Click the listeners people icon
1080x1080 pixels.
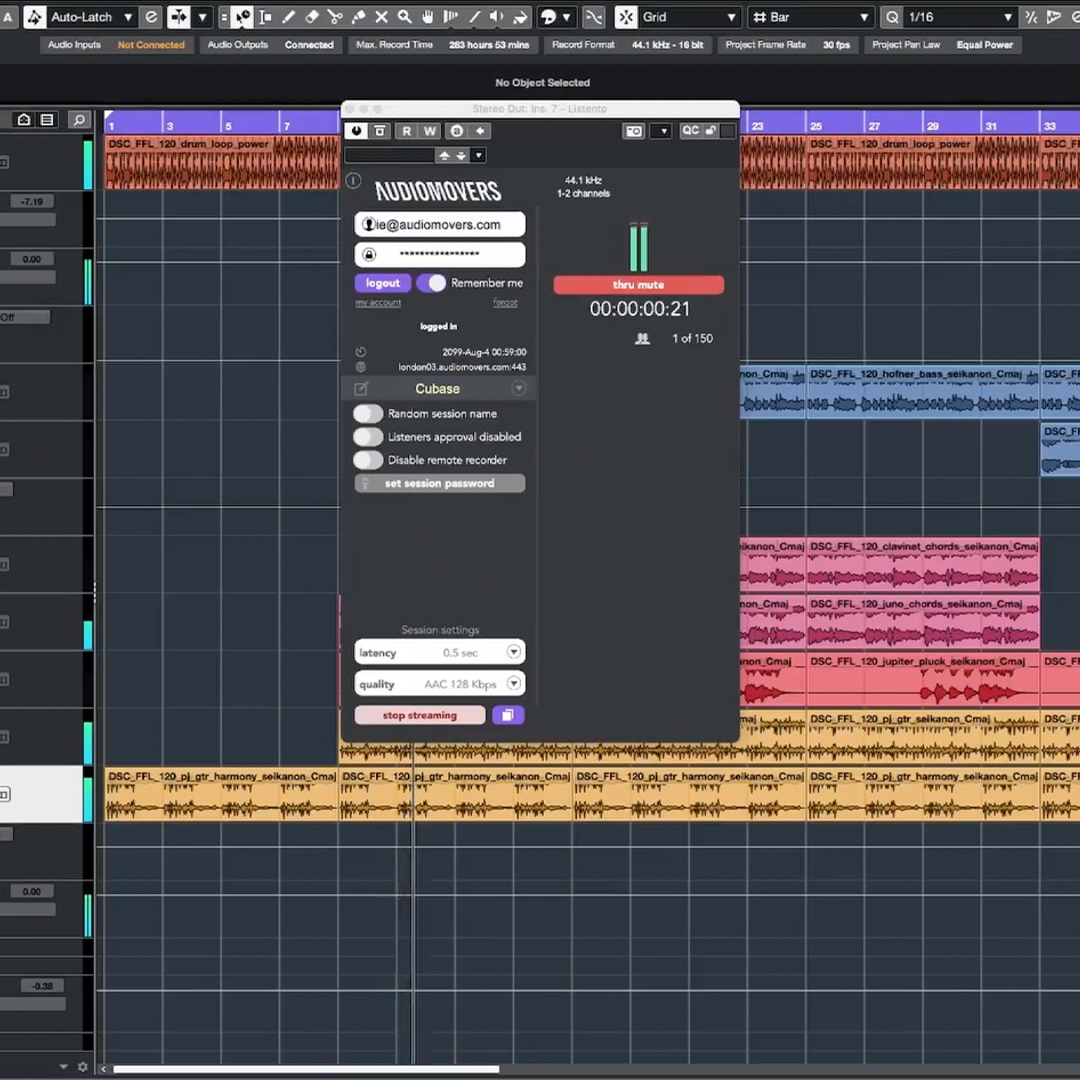coord(642,338)
